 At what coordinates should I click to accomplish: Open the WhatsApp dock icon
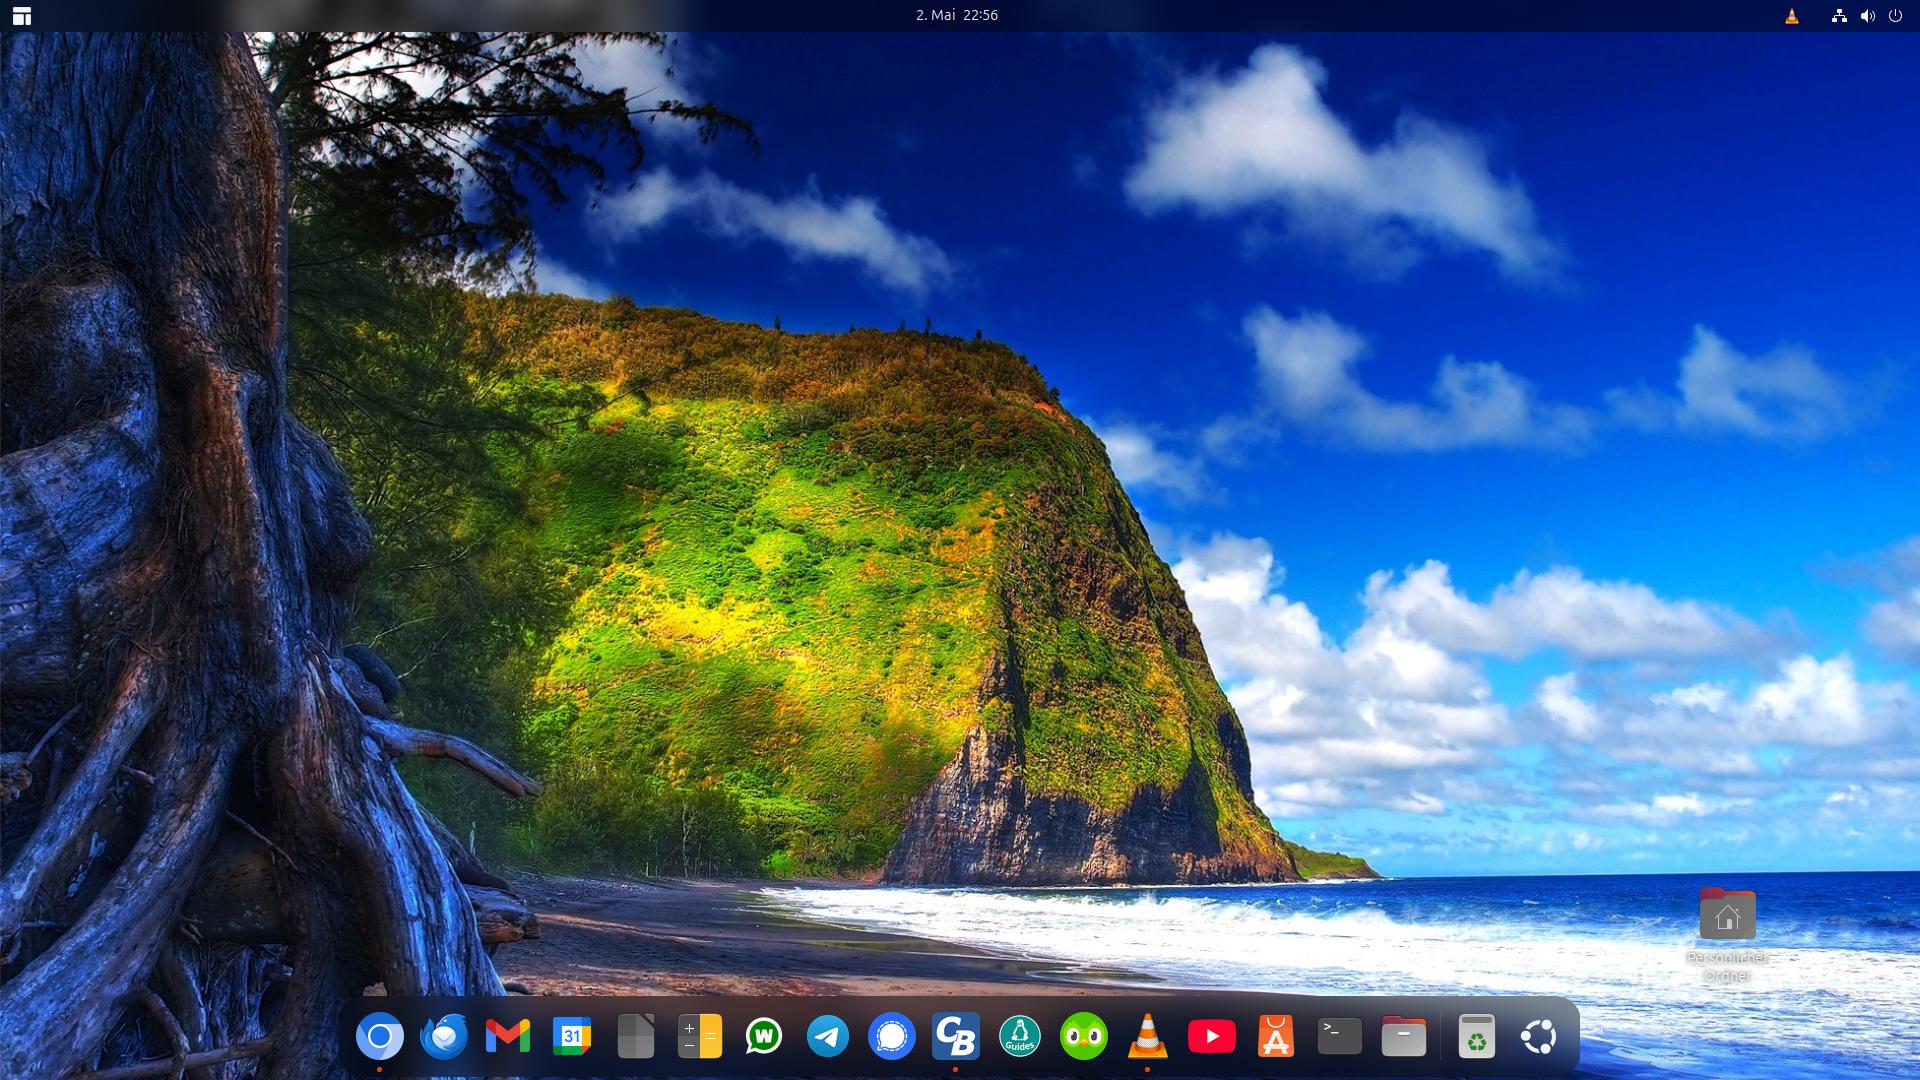pyautogui.click(x=764, y=1037)
